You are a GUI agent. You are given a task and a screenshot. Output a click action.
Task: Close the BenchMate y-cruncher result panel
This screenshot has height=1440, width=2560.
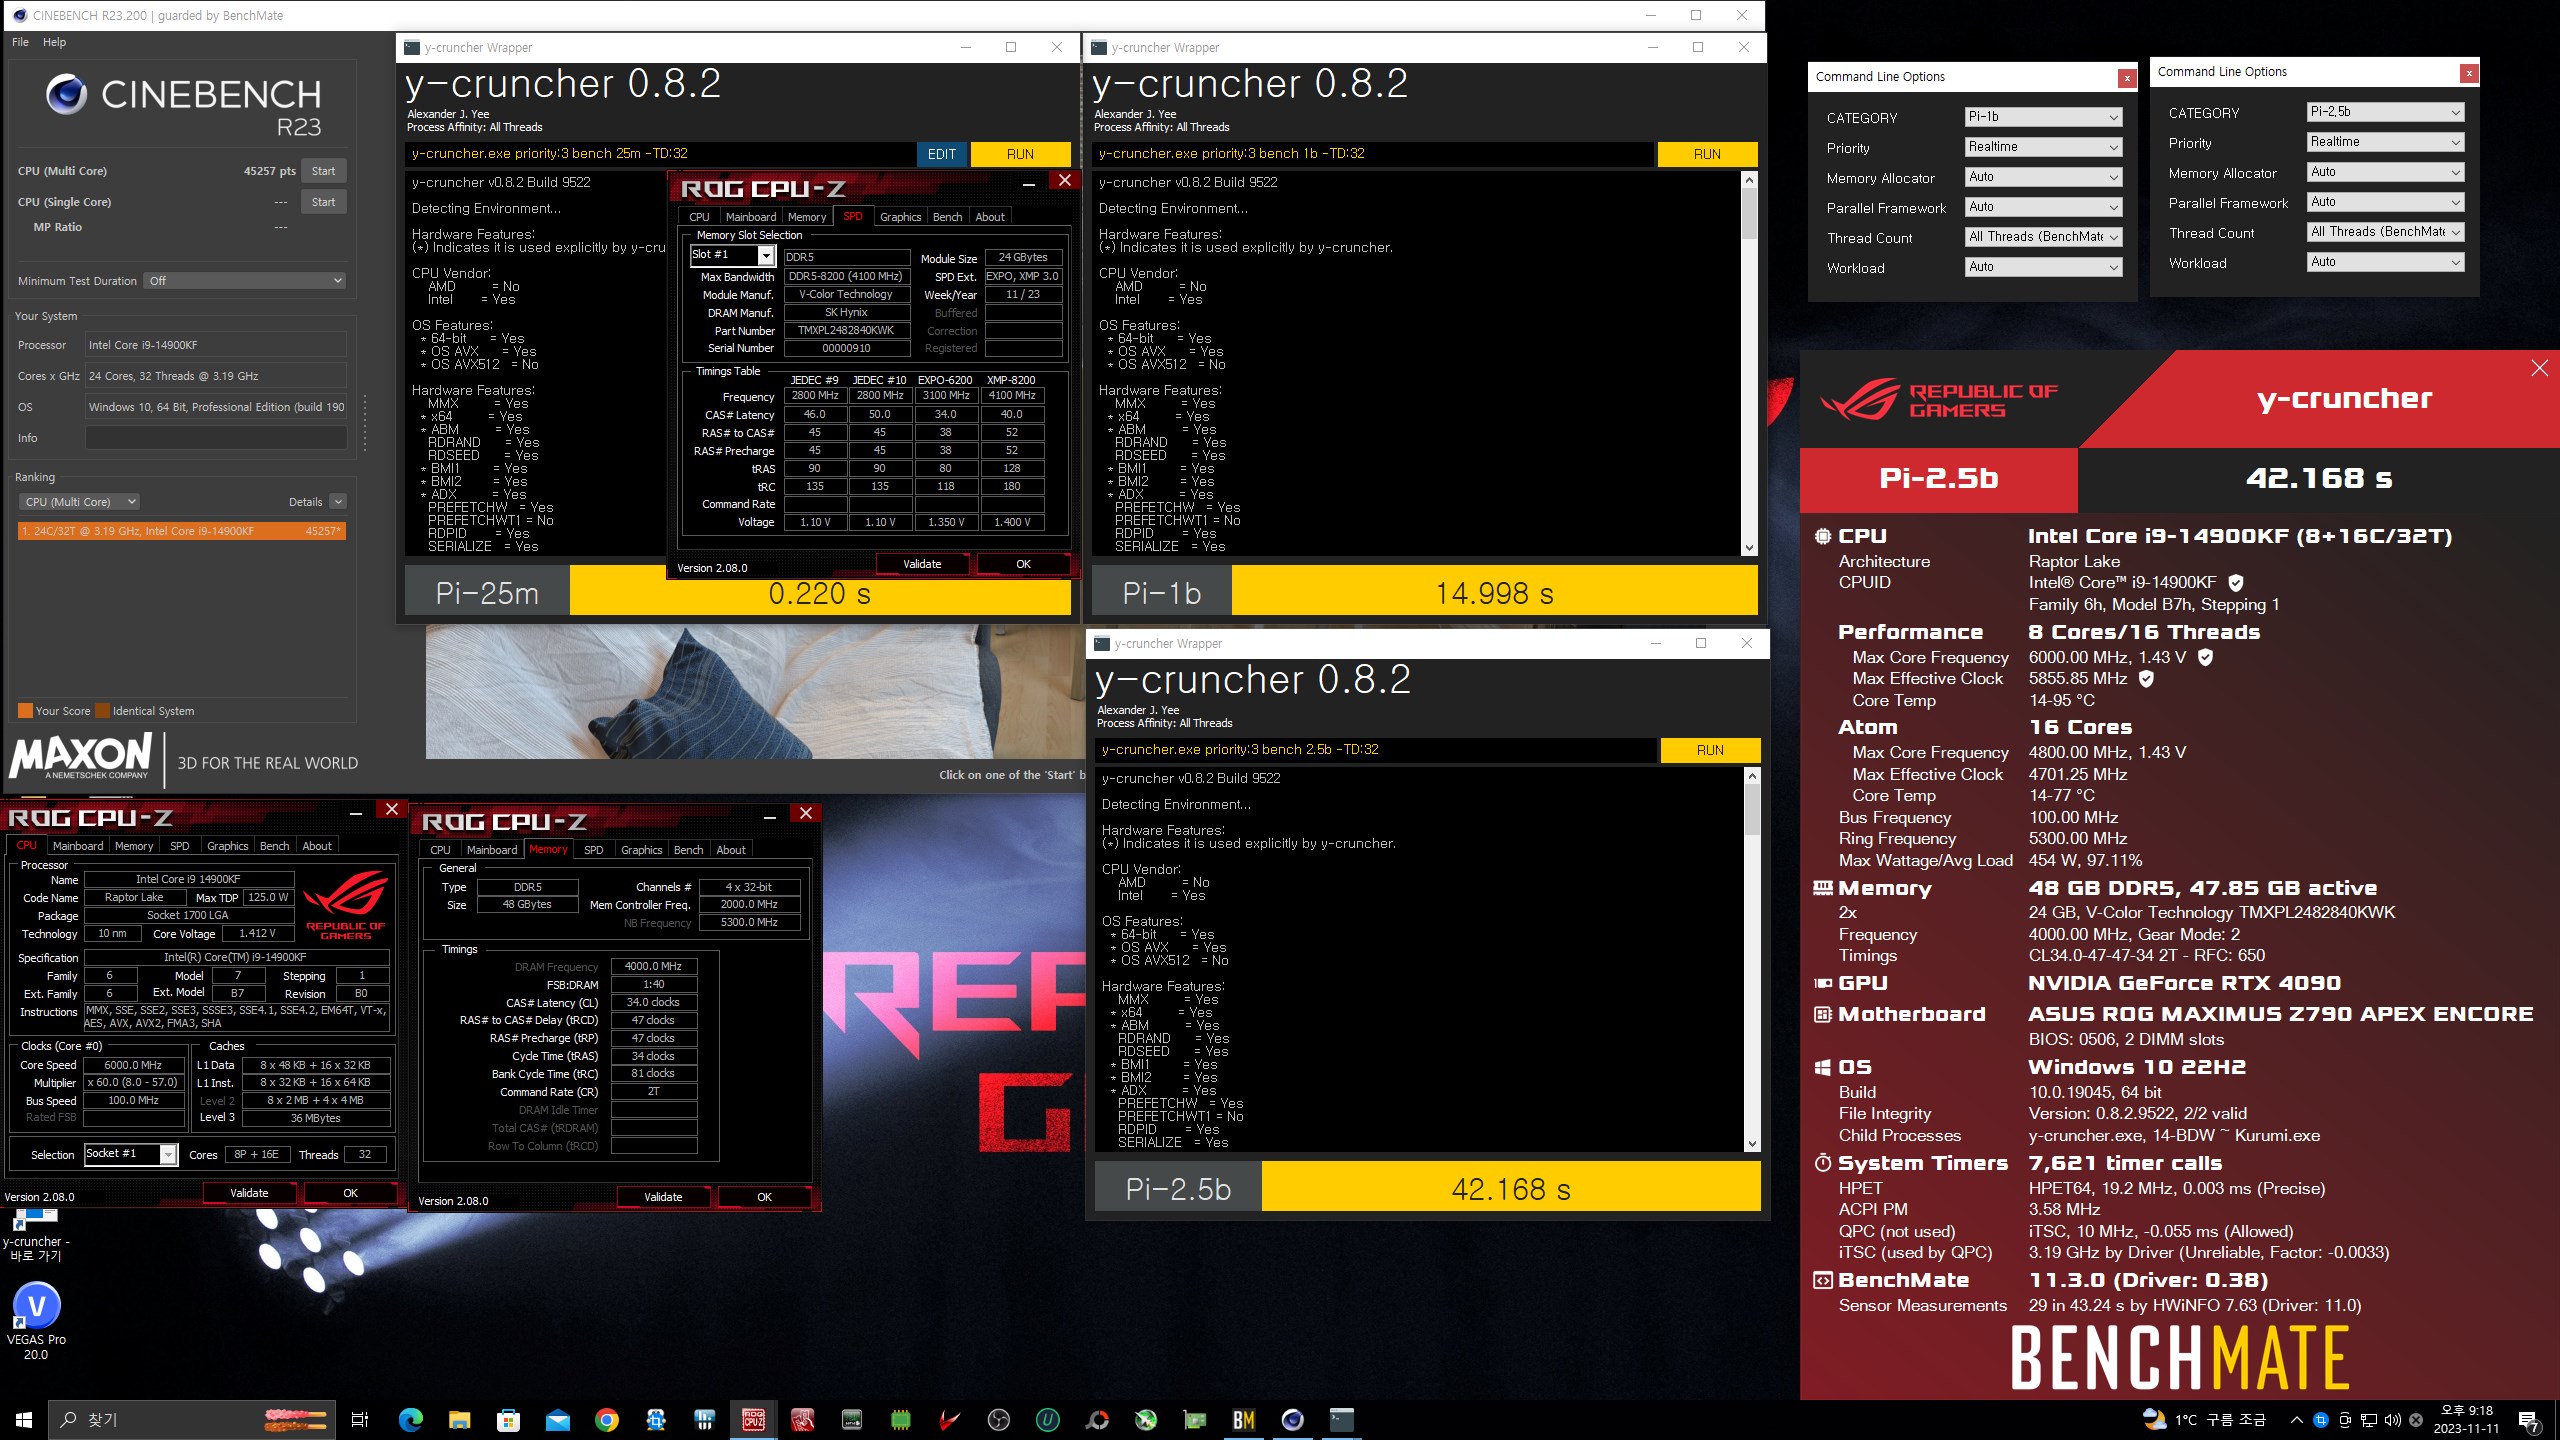2539,368
